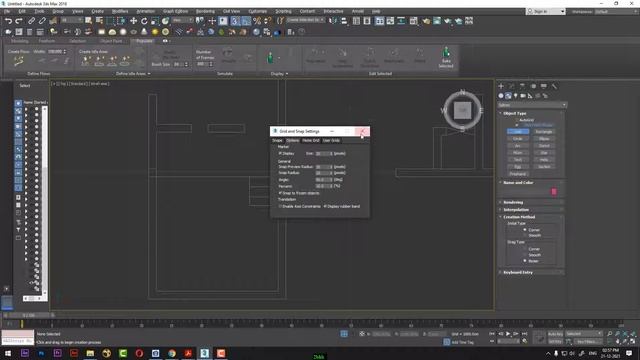Image resolution: width=640 pixels, height=360 pixels.
Task: Click the green populate figure Display icon
Action: tap(270, 58)
